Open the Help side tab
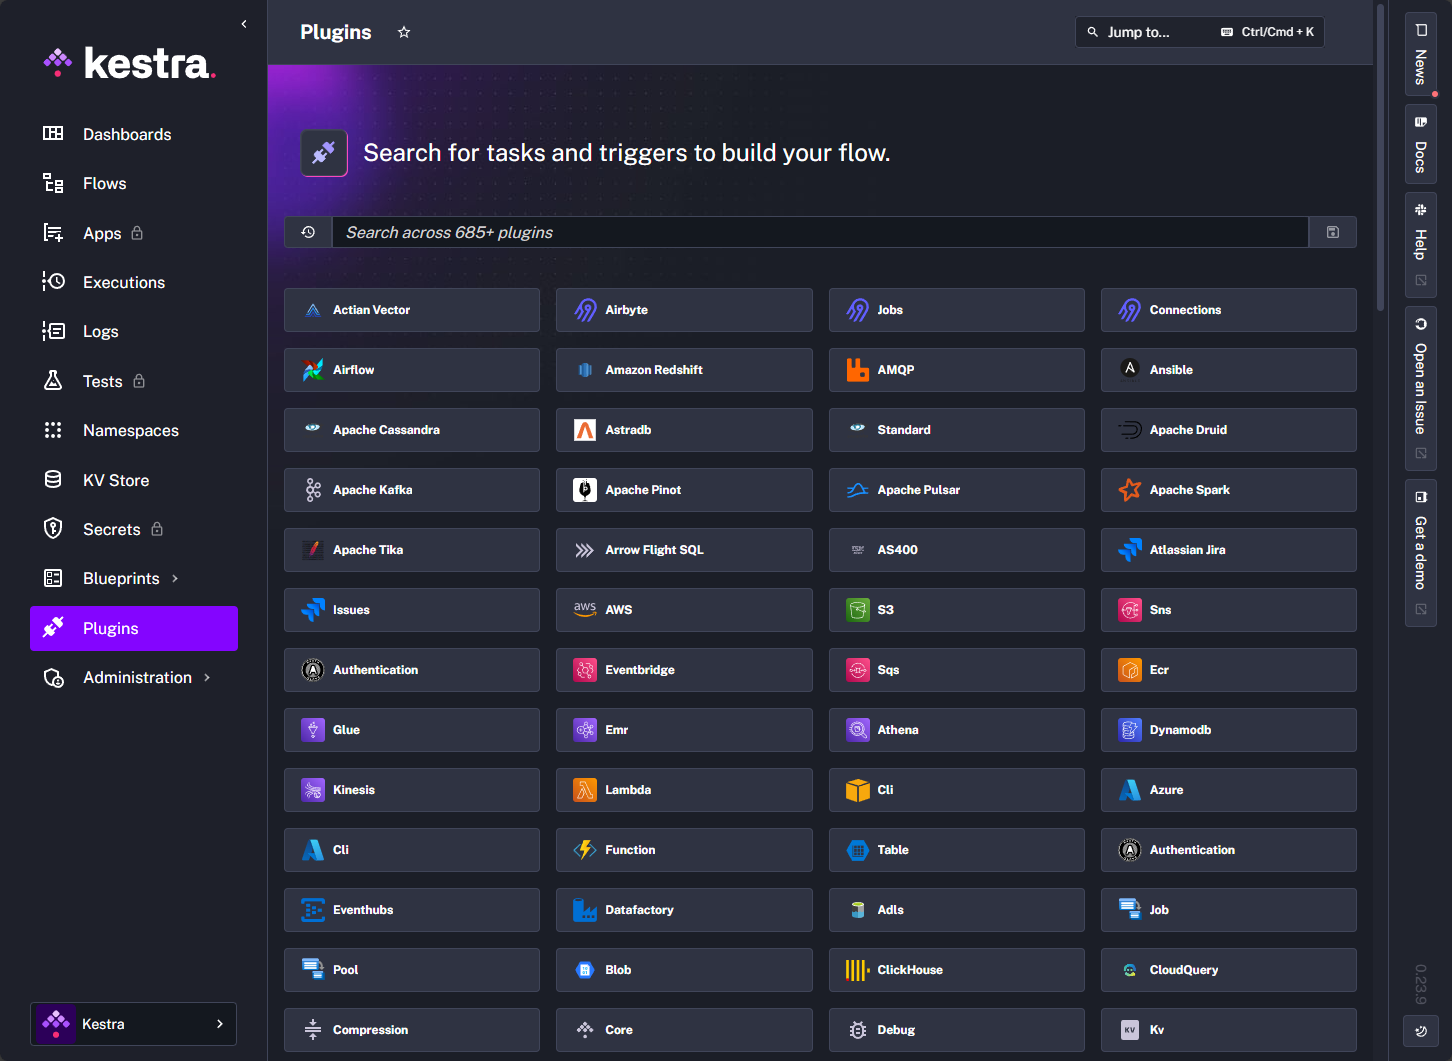The height and width of the screenshot is (1061, 1452). pyautogui.click(x=1421, y=245)
